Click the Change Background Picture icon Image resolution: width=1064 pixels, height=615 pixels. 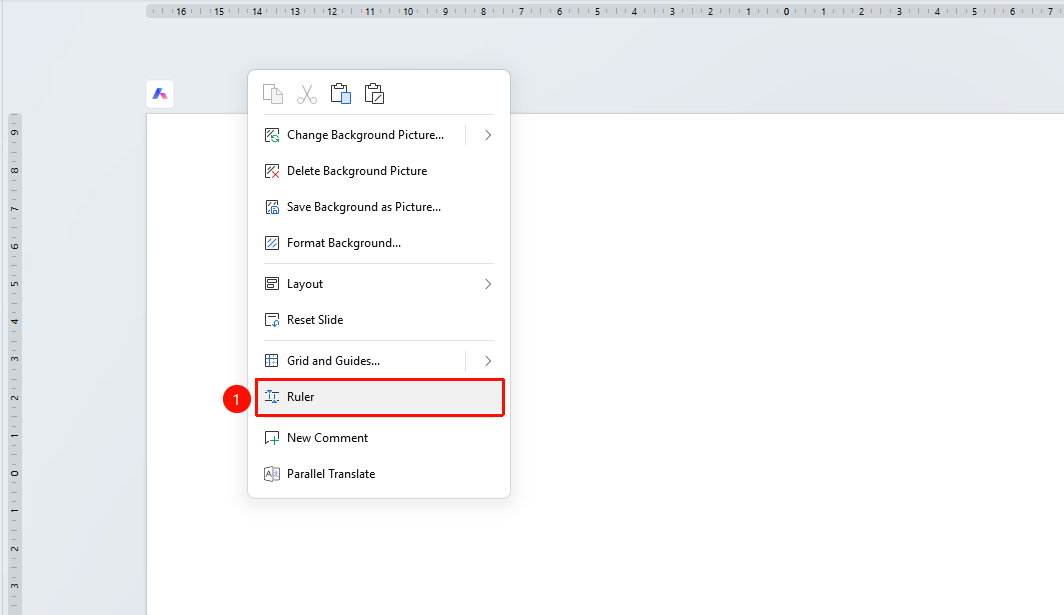coord(271,135)
